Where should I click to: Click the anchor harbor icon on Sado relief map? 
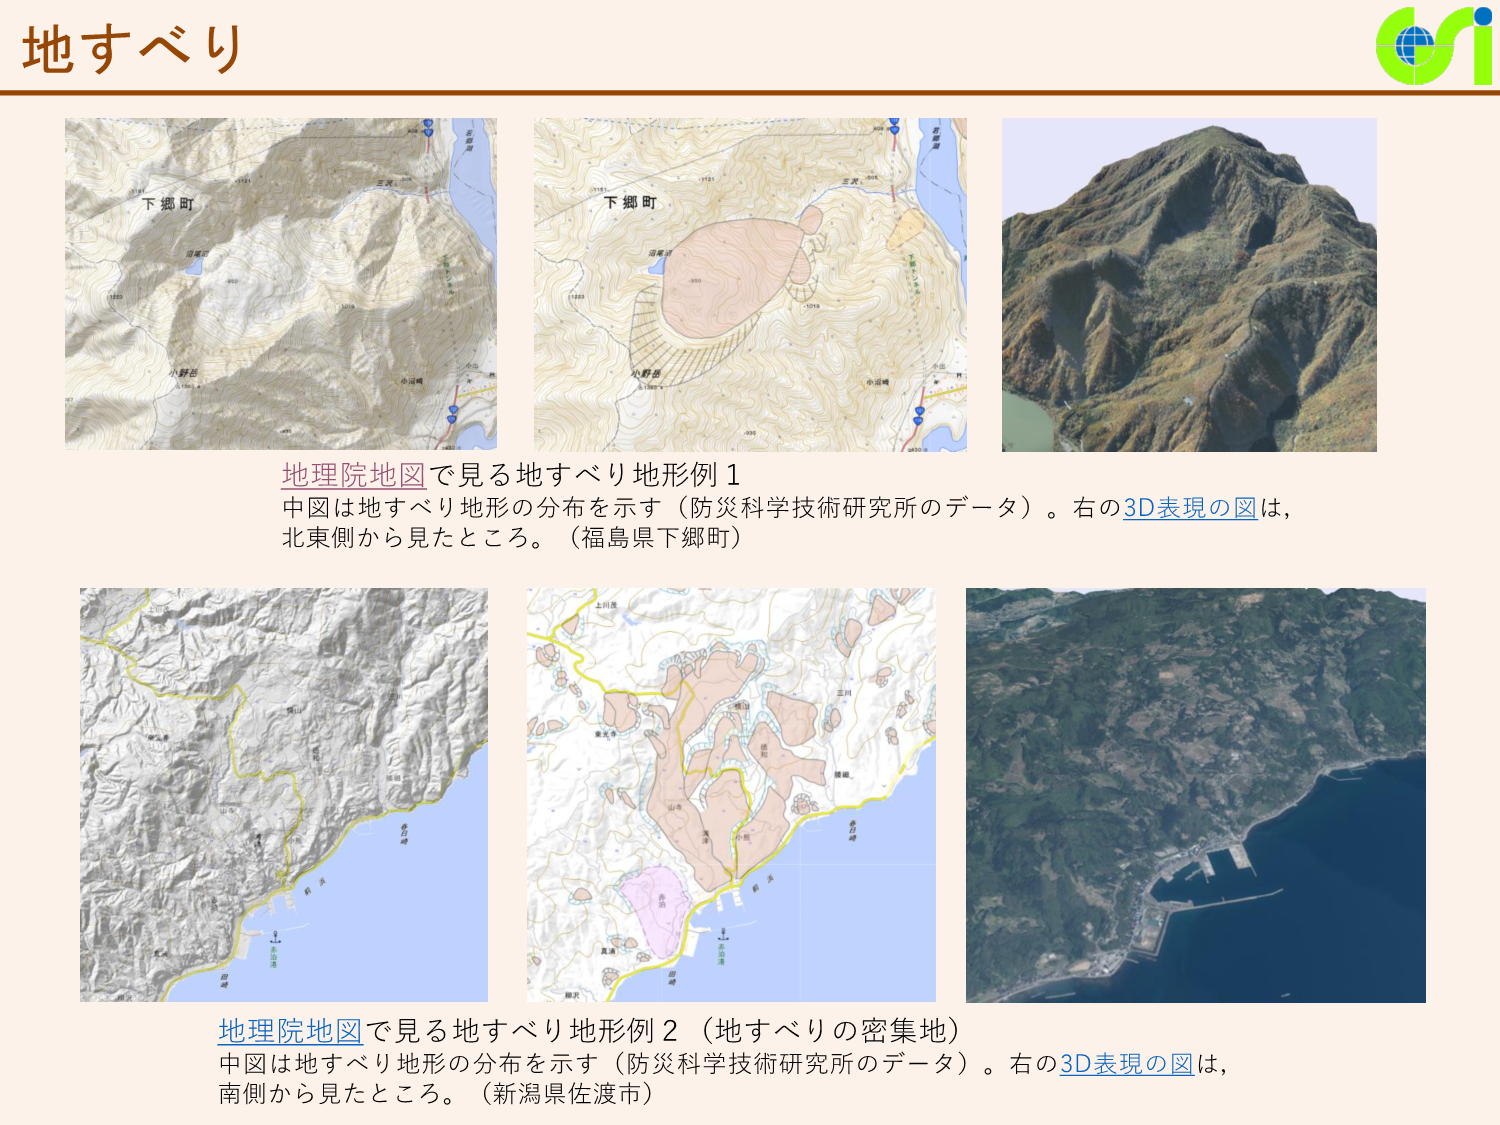(275, 936)
